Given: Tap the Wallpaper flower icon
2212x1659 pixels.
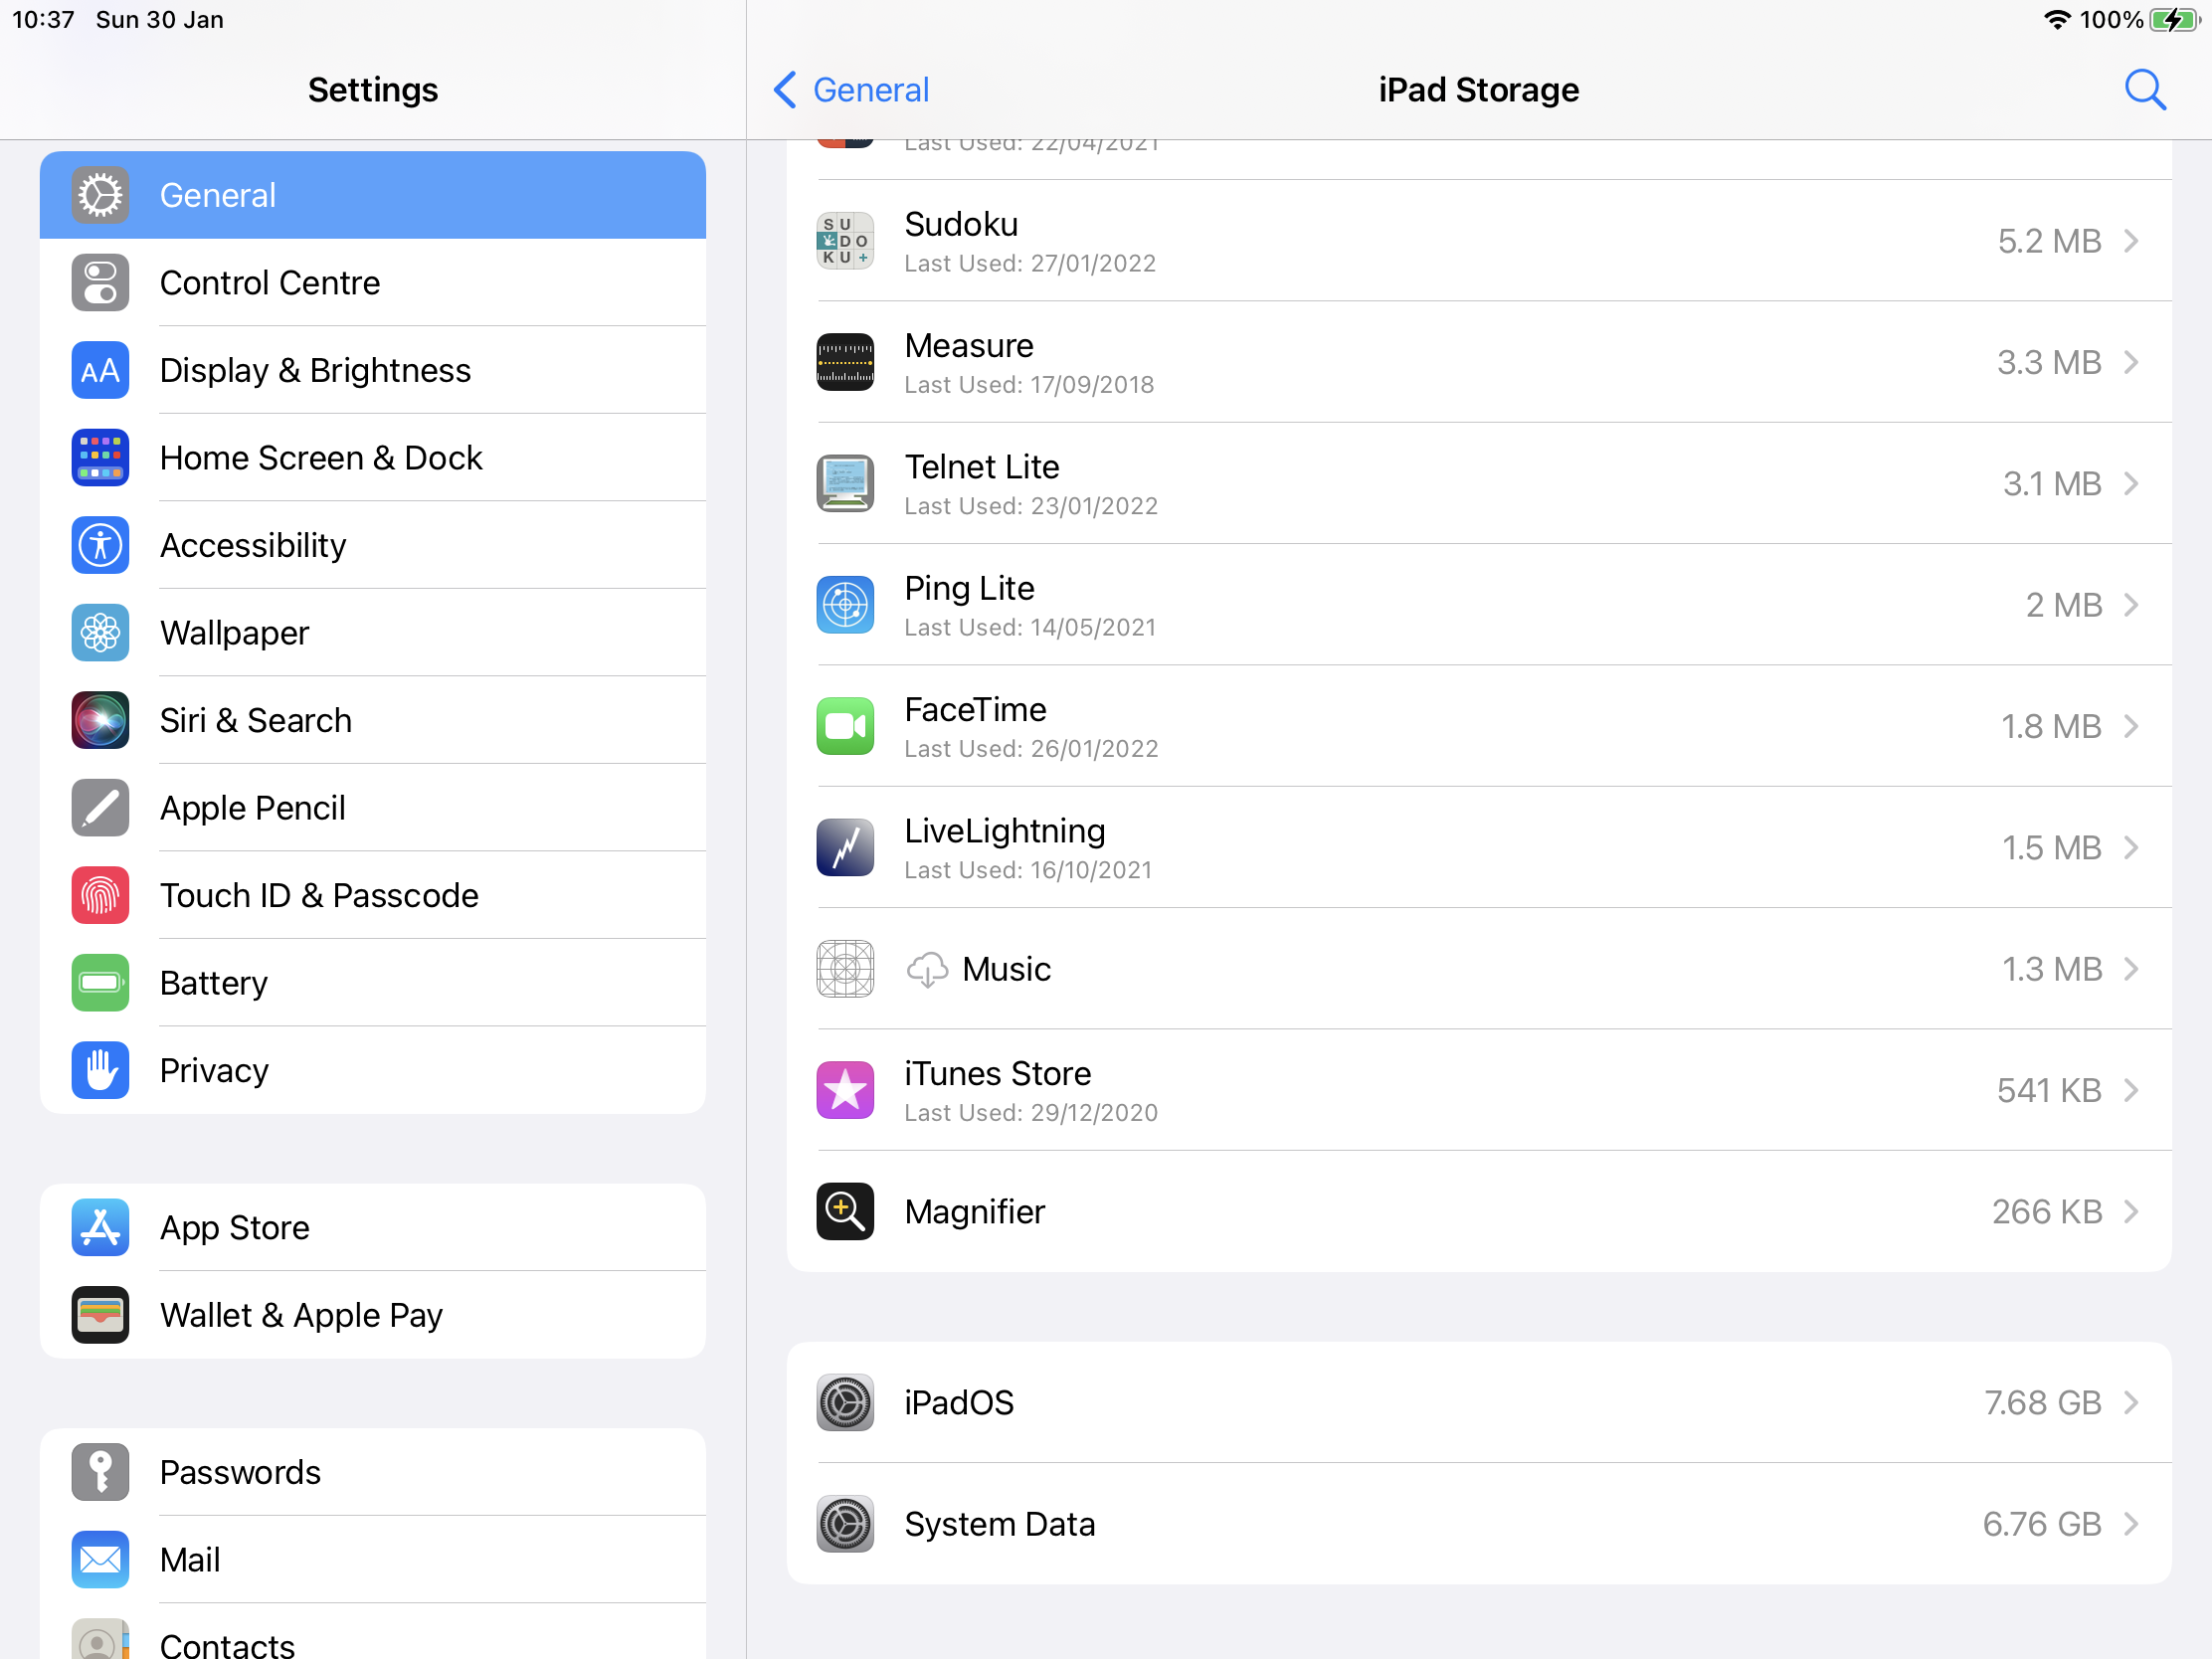Looking at the screenshot, I should coord(100,633).
